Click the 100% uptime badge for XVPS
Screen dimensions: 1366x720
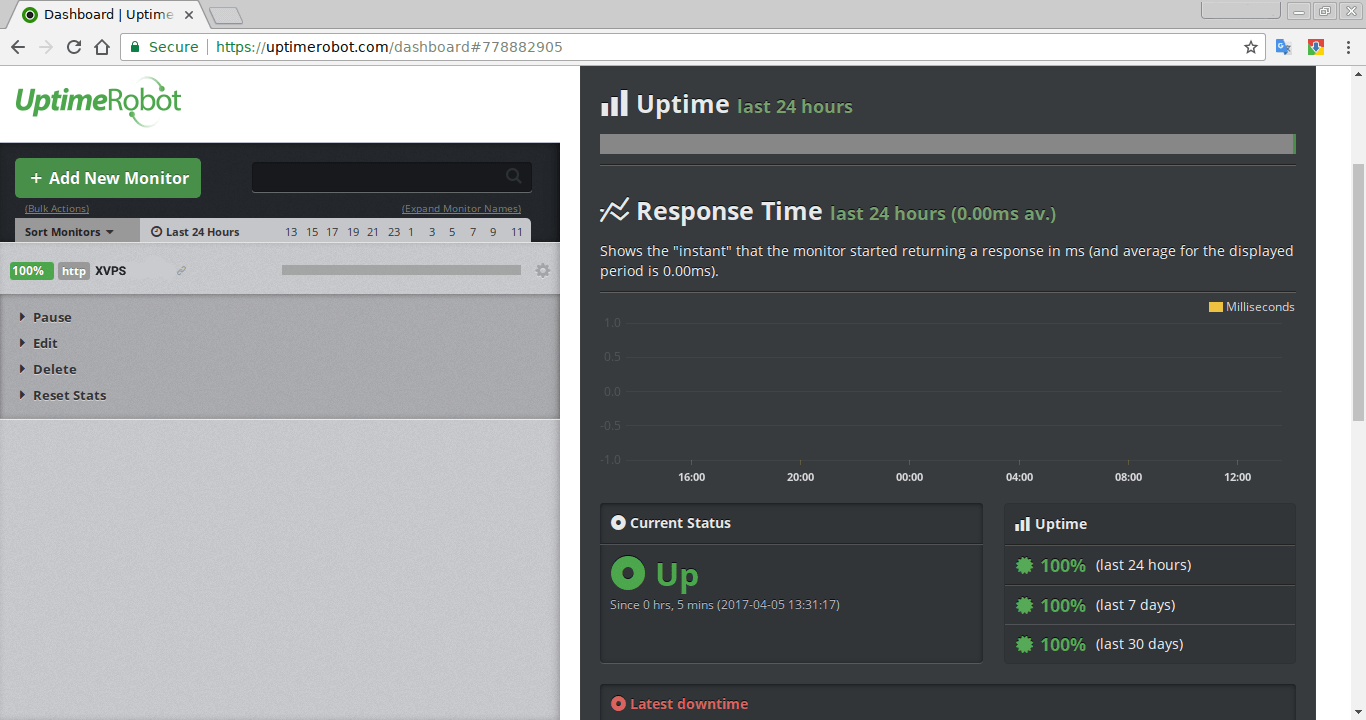(32, 271)
